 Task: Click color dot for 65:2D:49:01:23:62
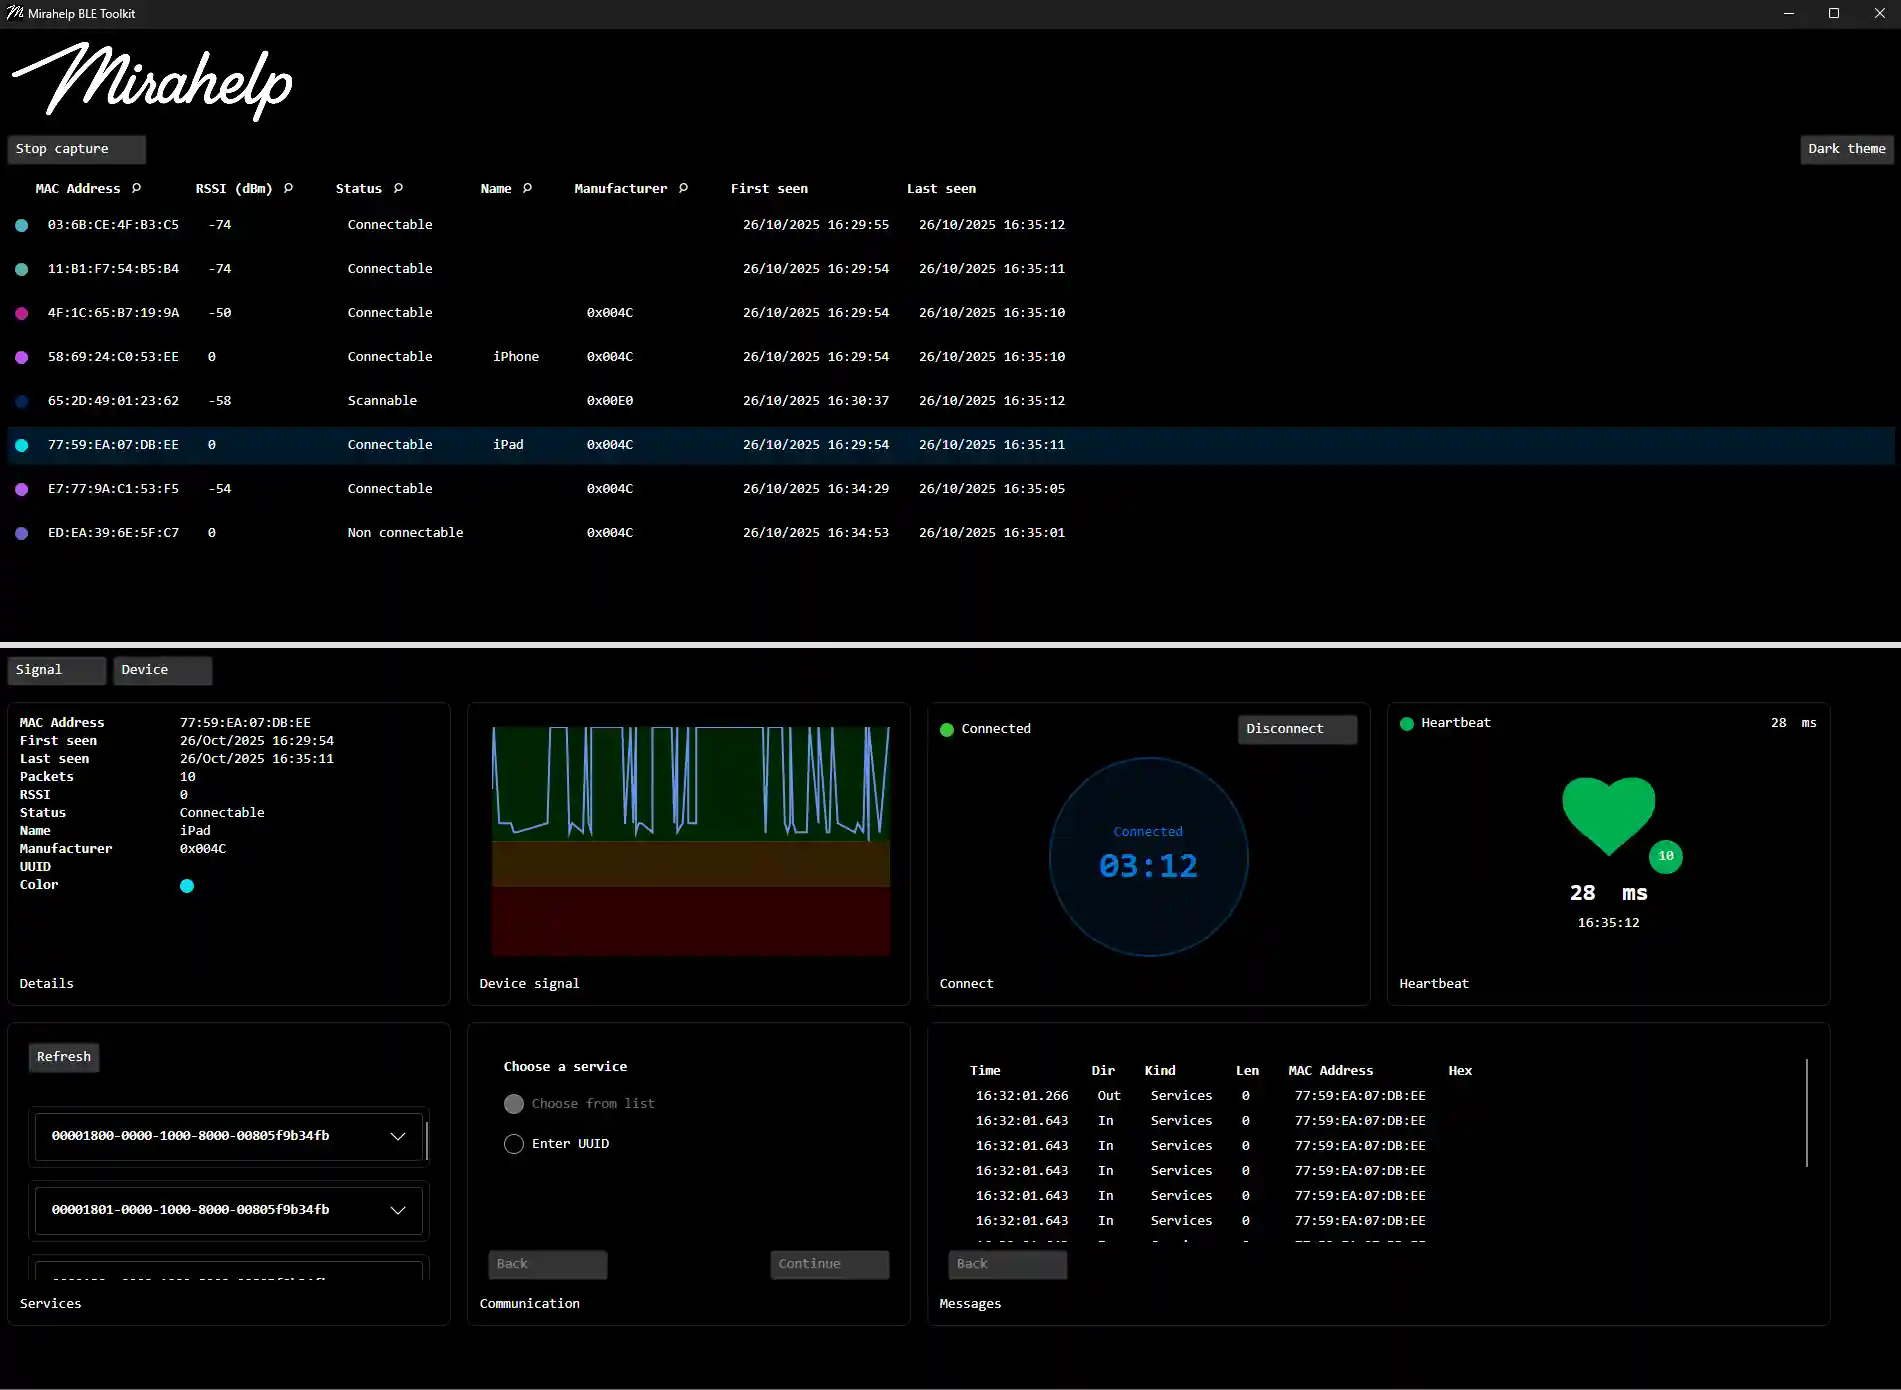click(x=22, y=402)
